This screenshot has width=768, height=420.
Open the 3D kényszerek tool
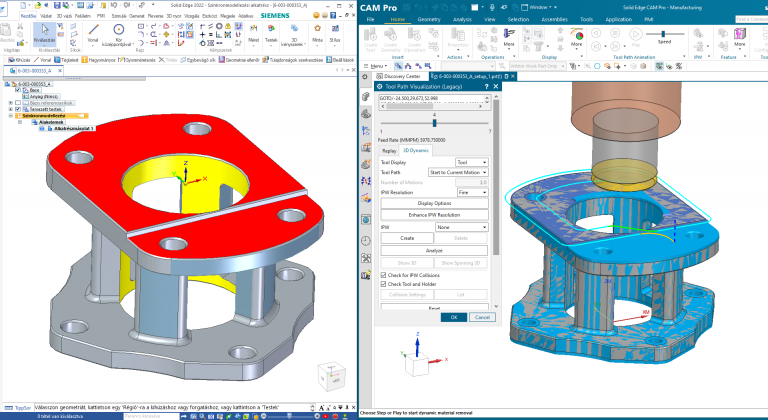tap(294, 34)
